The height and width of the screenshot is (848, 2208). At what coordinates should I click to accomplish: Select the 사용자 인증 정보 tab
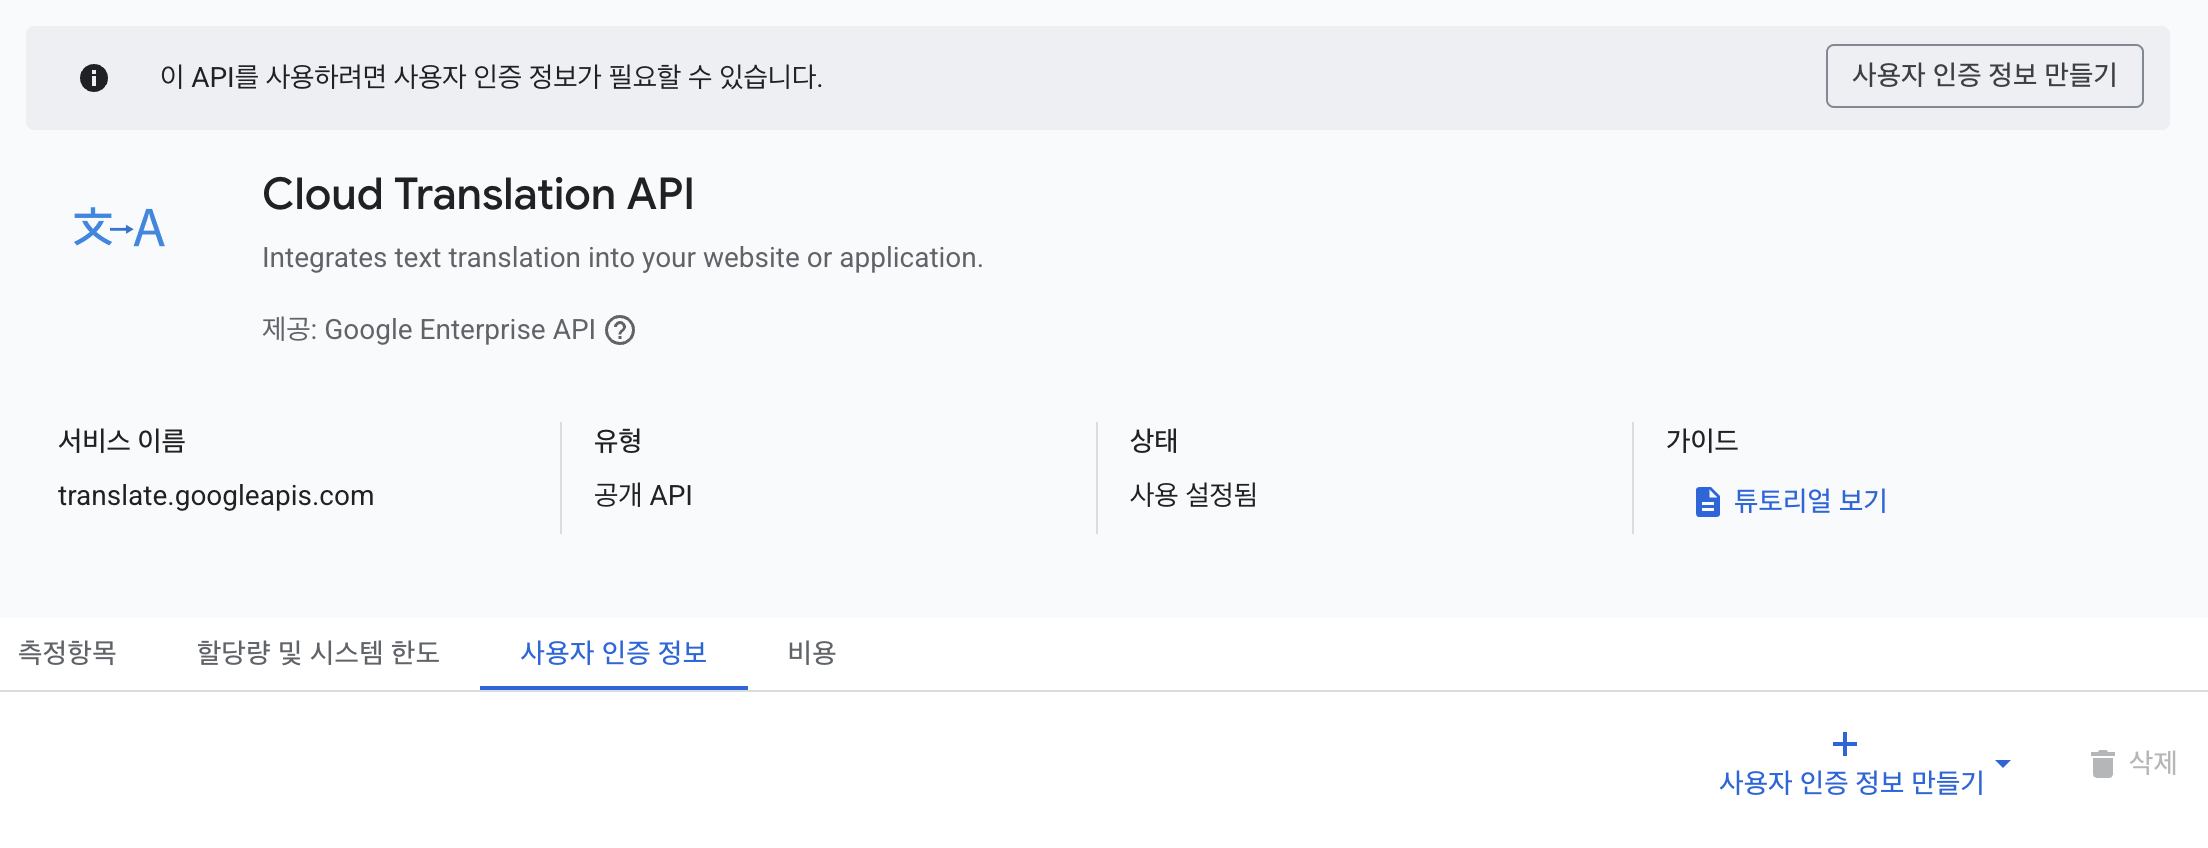pos(614,653)
